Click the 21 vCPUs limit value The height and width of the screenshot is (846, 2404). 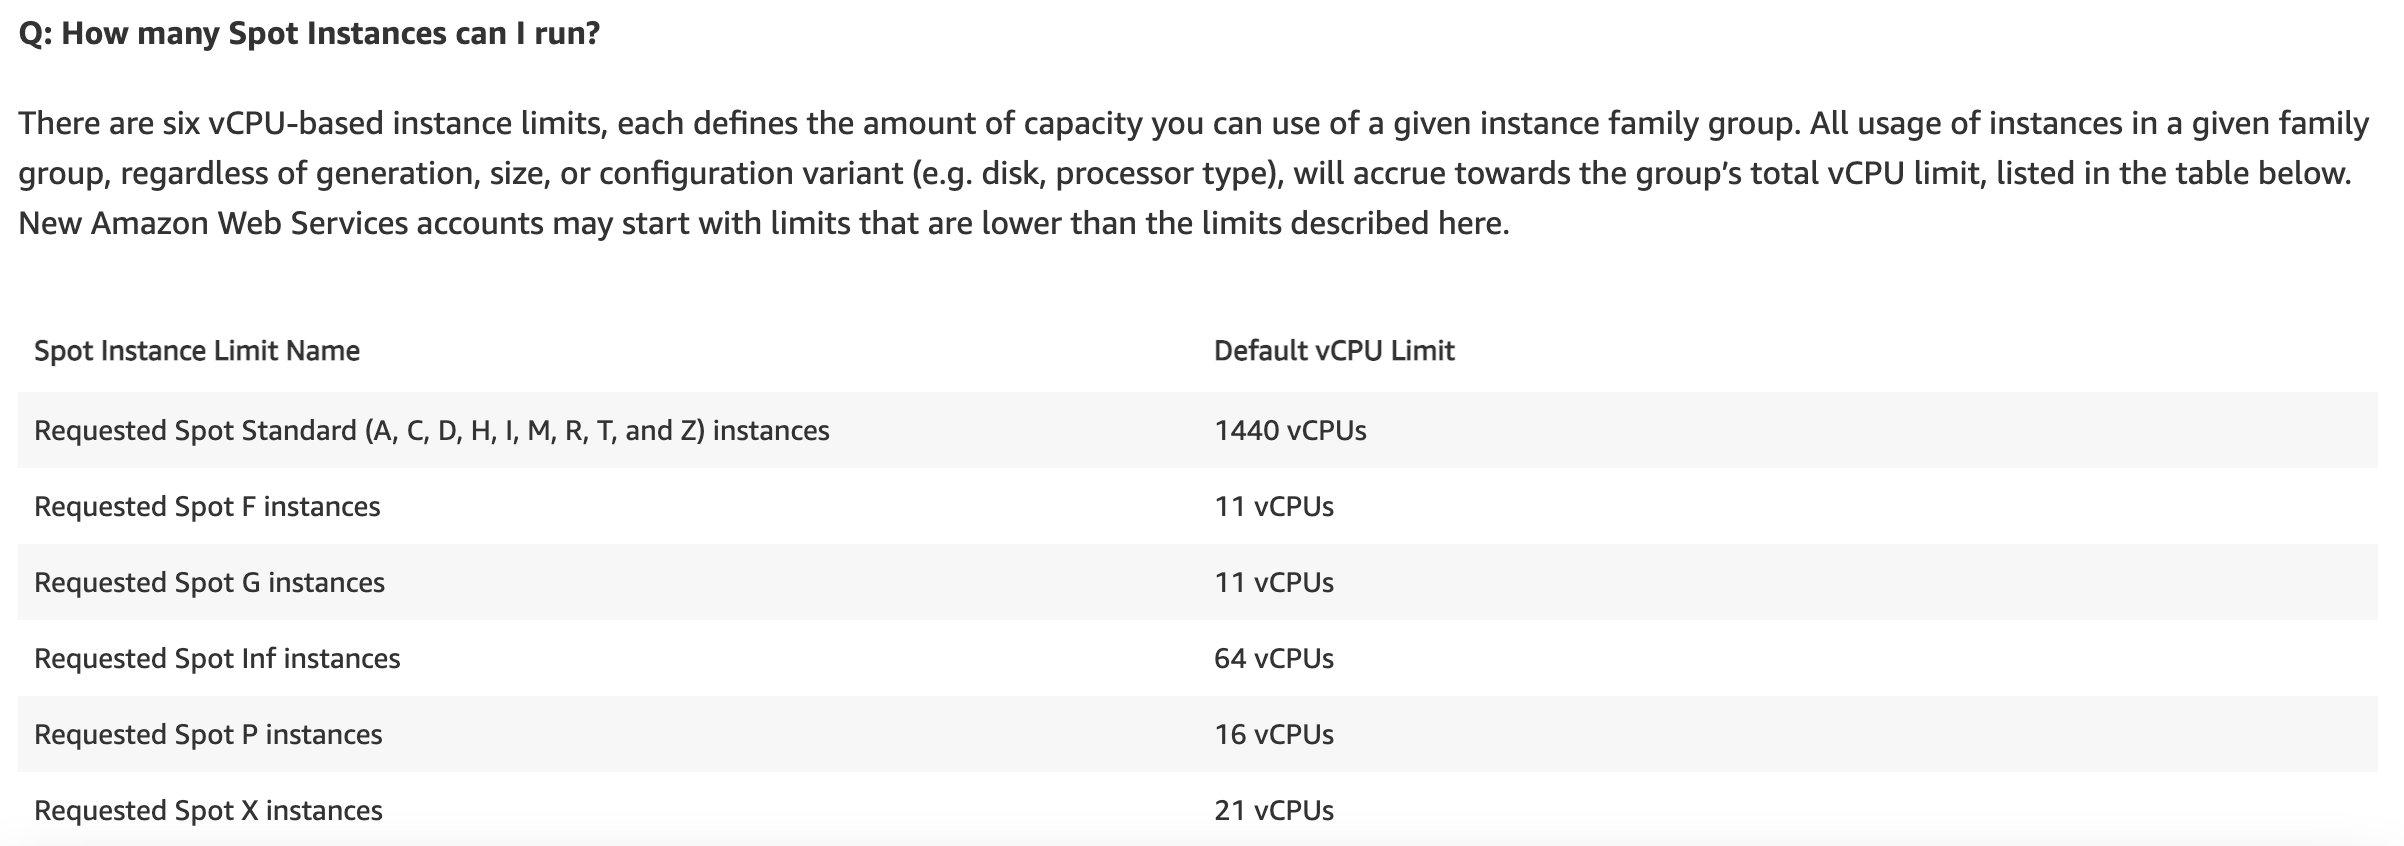click(1274, 811)
